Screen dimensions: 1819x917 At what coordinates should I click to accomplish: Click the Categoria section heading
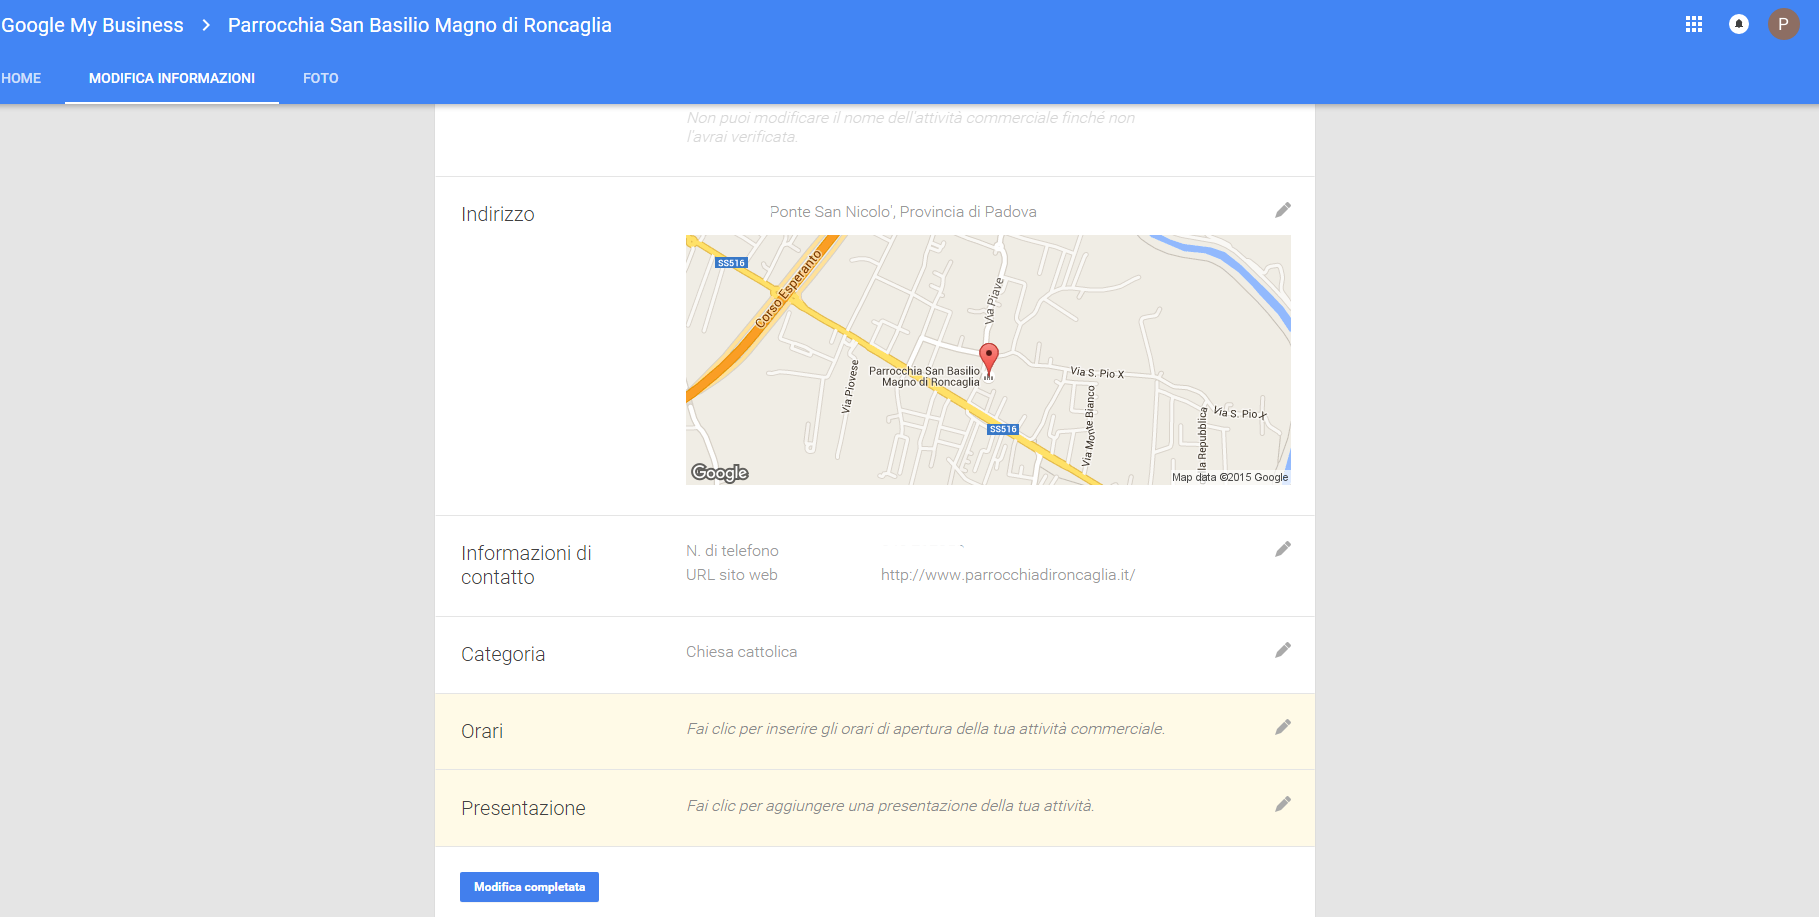[503, 654]
